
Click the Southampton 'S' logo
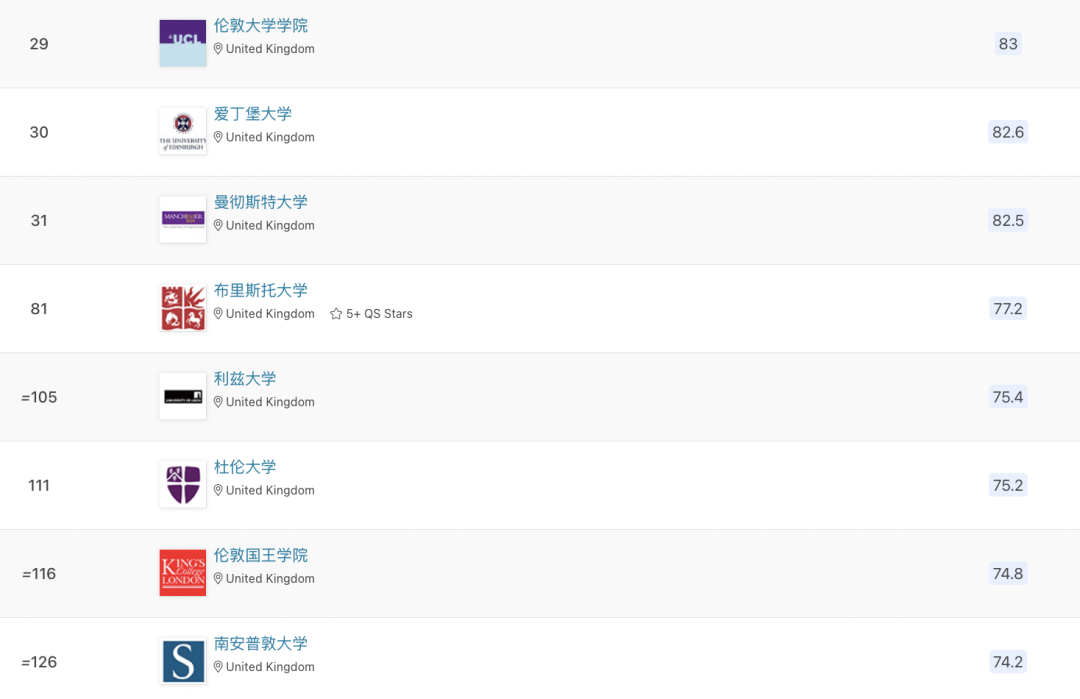point(183,661)
